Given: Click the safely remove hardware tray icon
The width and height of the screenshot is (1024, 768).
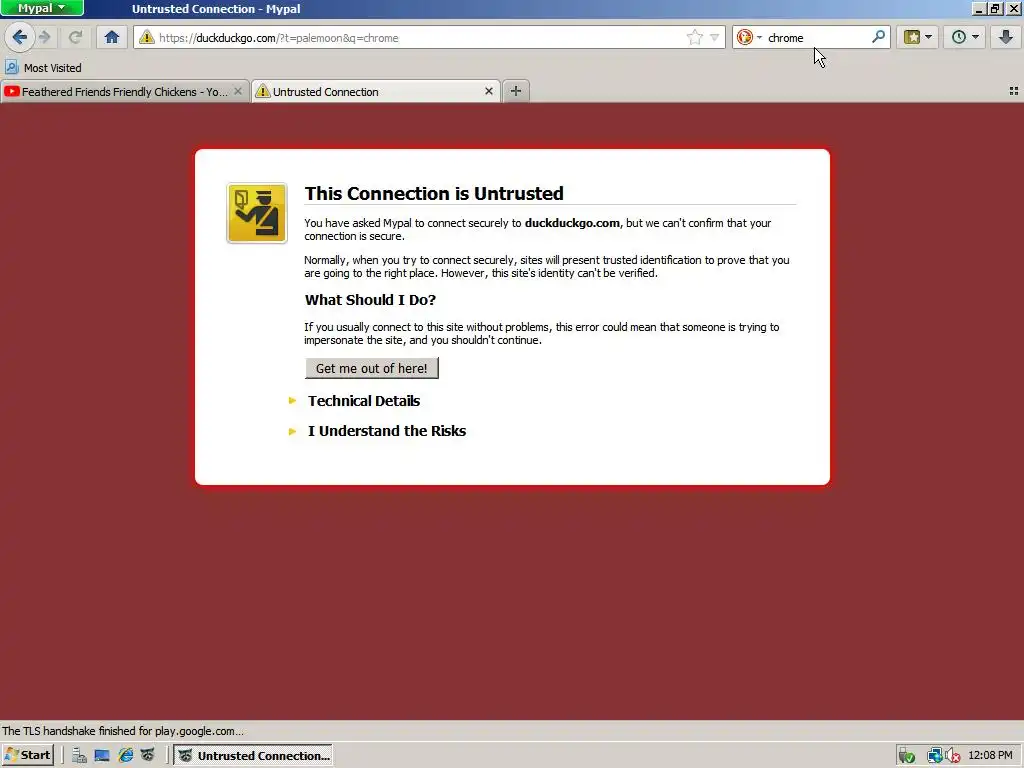Looking at the screenshot, I should click(906, 756).
